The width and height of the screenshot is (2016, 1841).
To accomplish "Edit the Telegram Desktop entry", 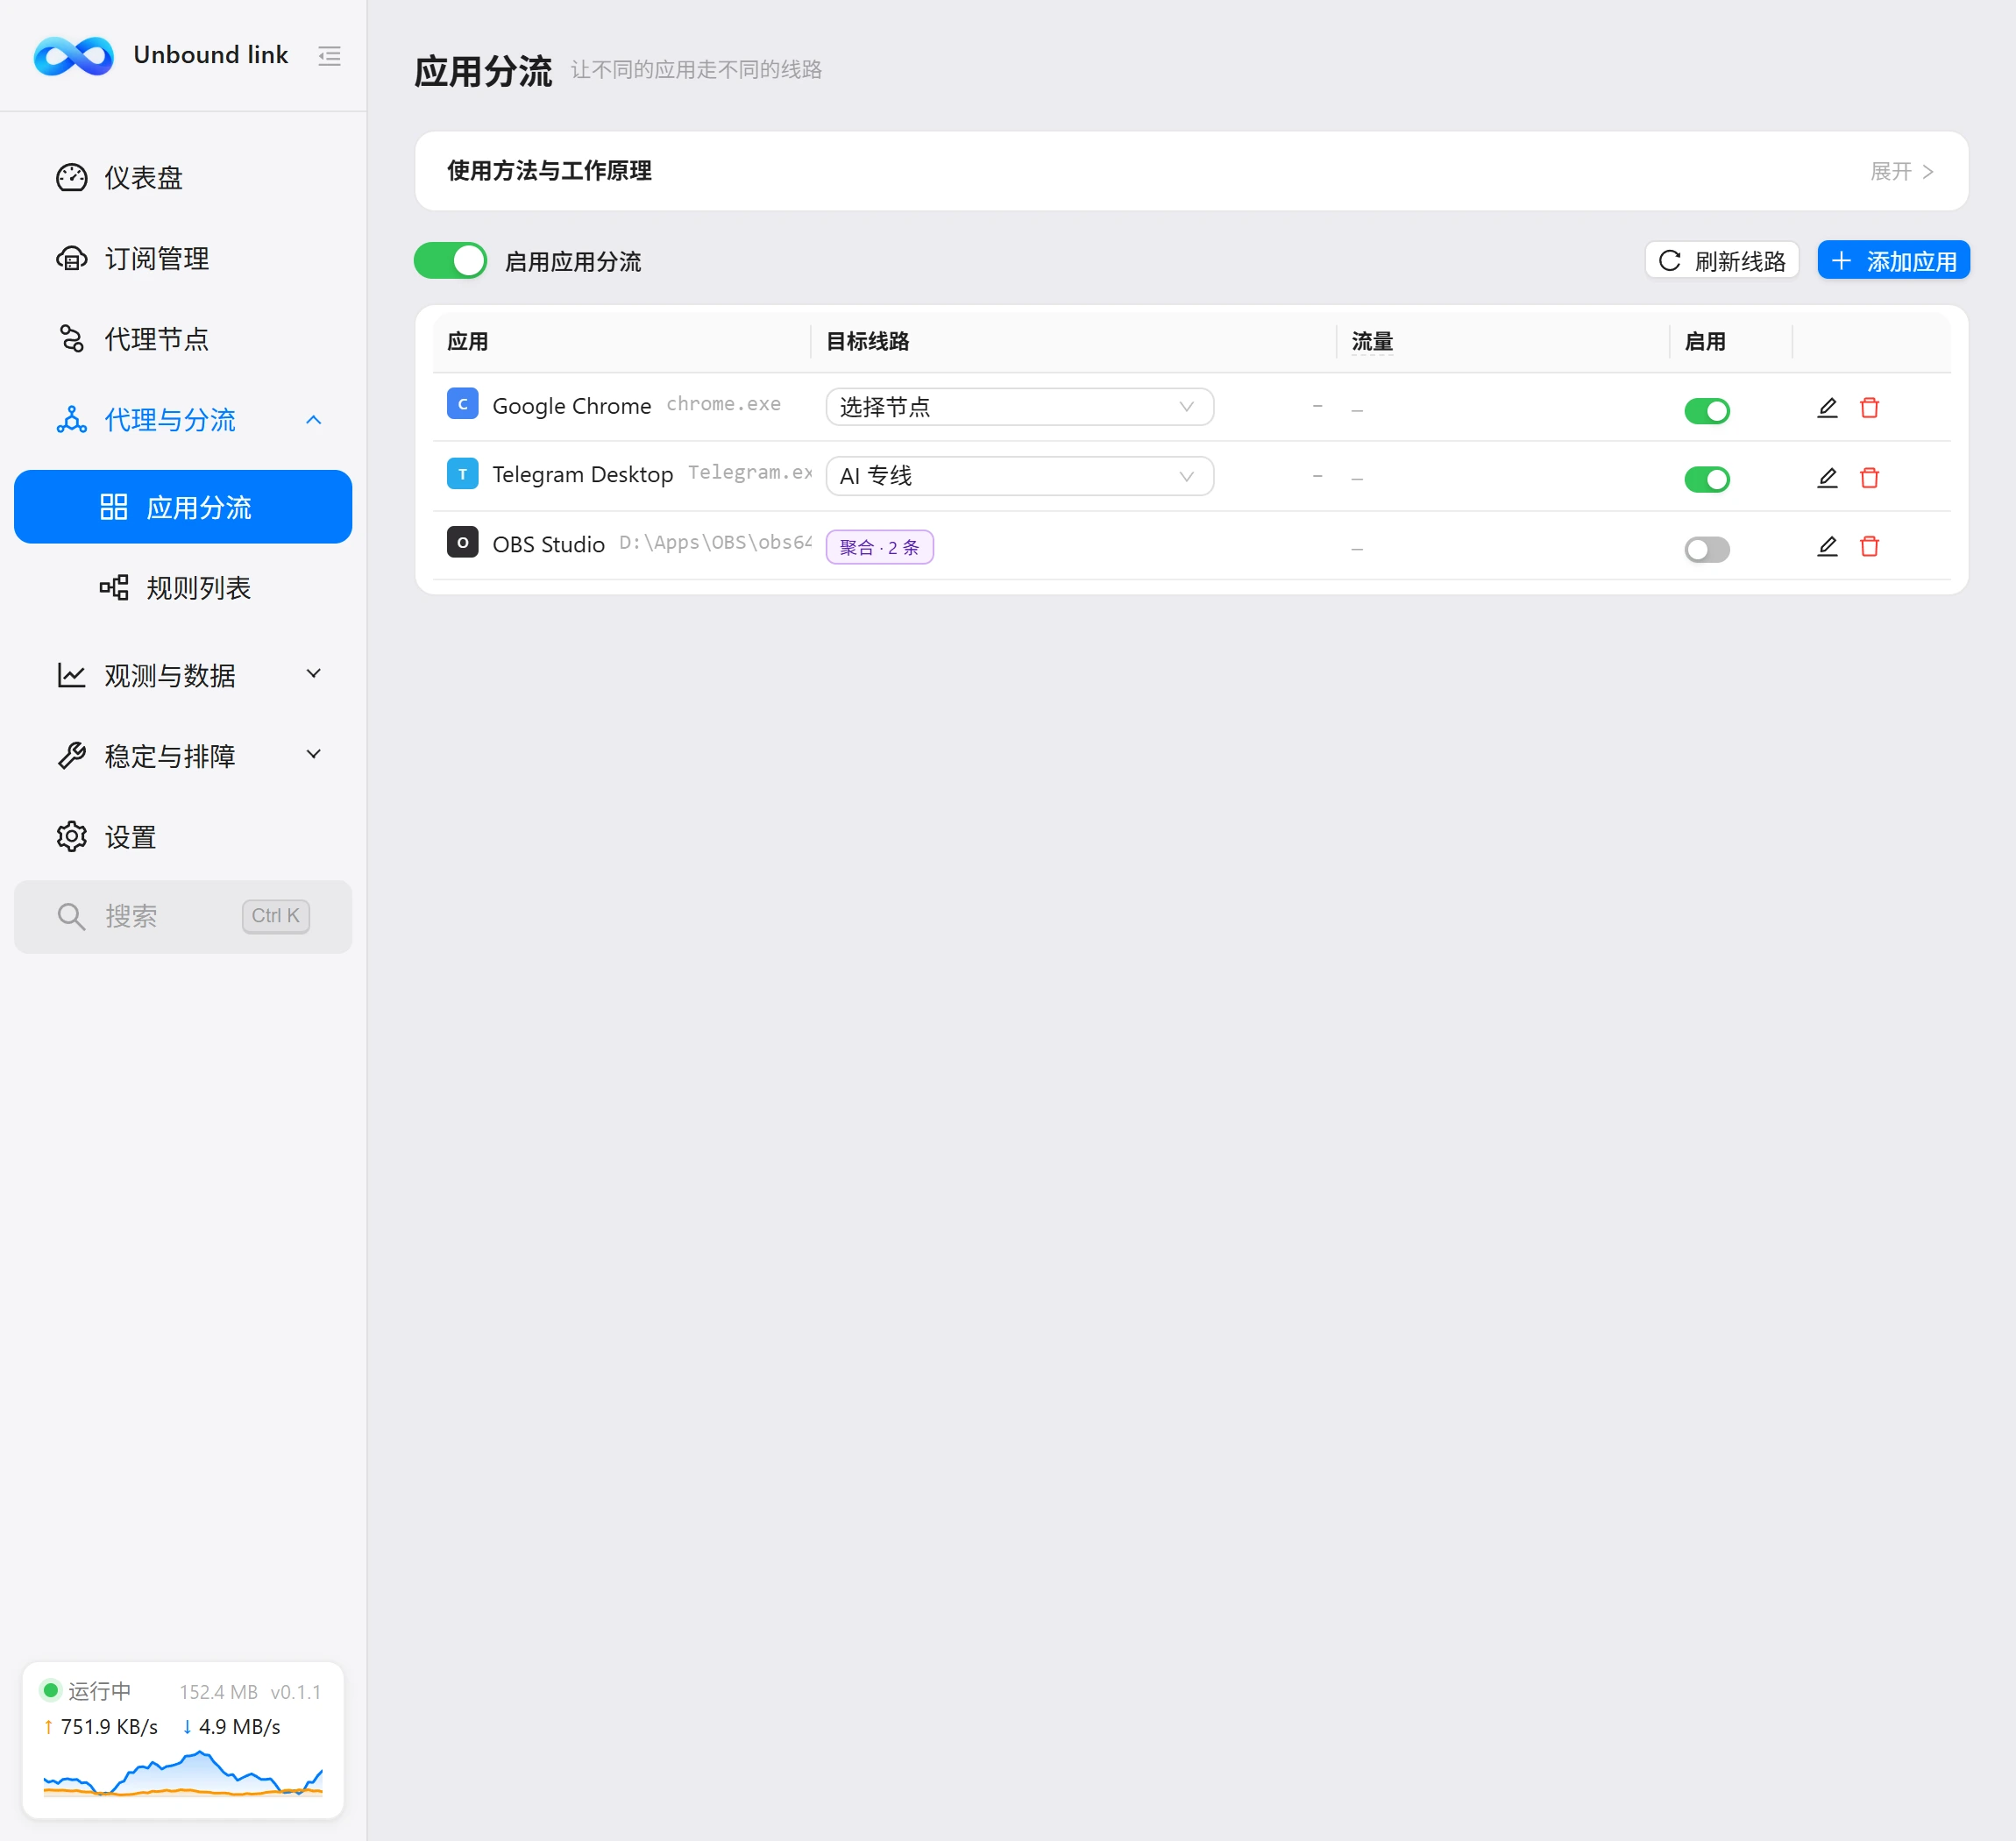I will point(1827,478).
